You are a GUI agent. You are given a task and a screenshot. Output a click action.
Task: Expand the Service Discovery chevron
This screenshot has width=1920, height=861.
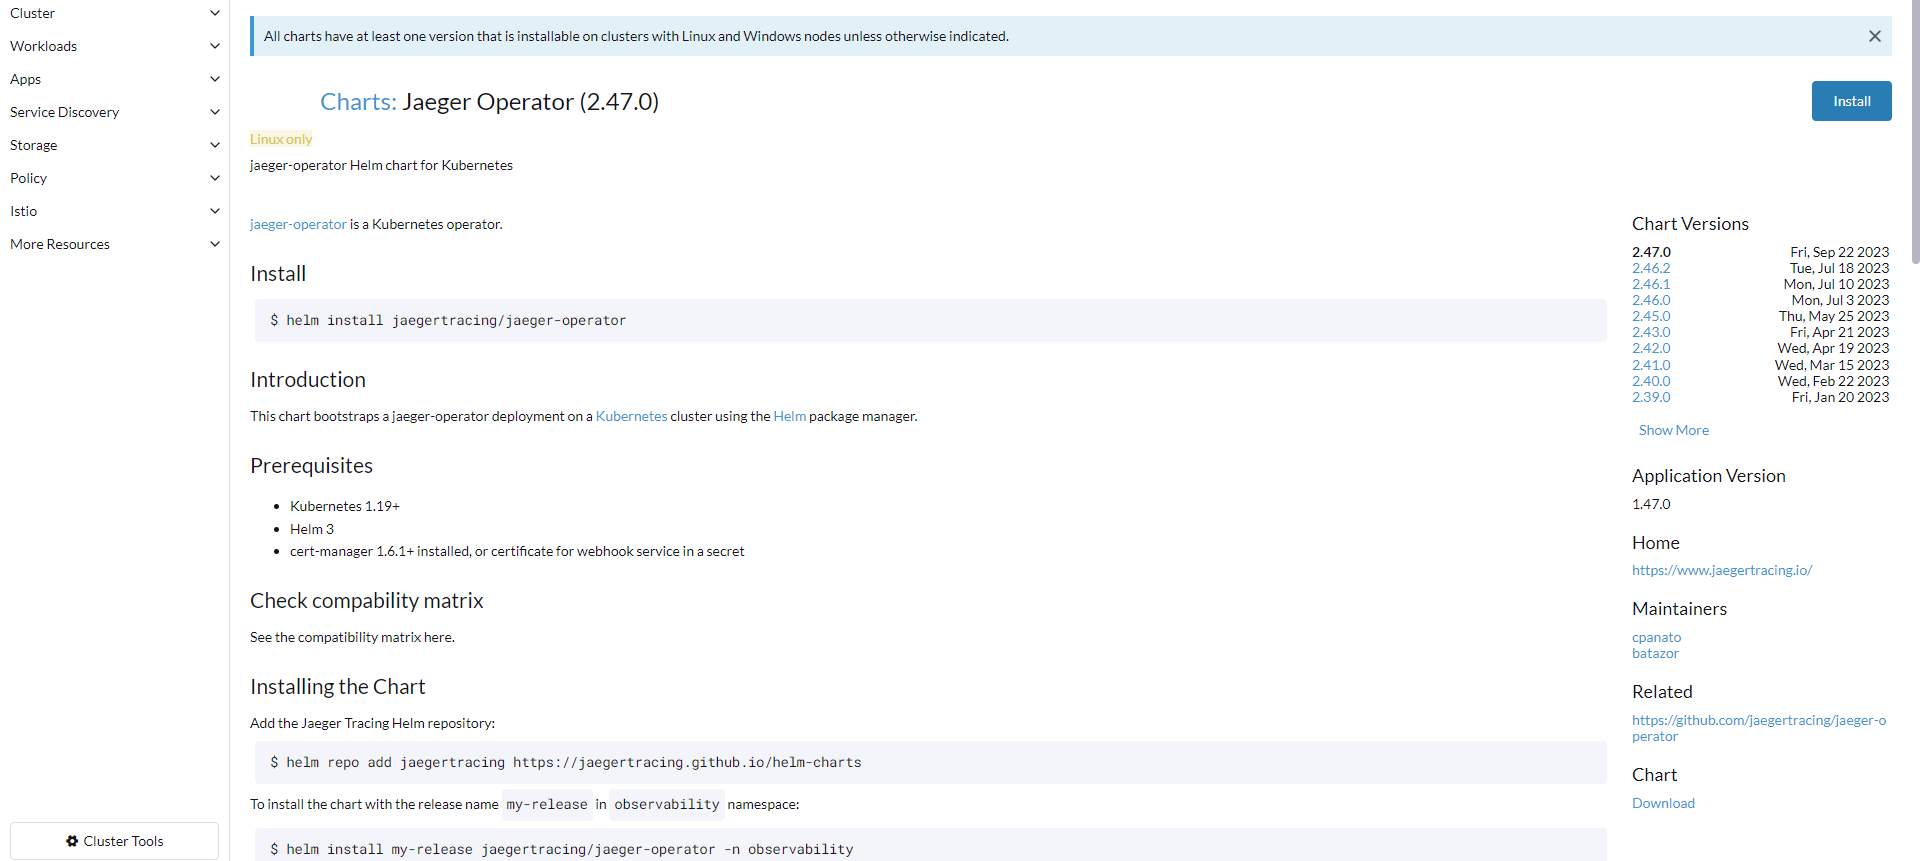(x=214, y=112)
